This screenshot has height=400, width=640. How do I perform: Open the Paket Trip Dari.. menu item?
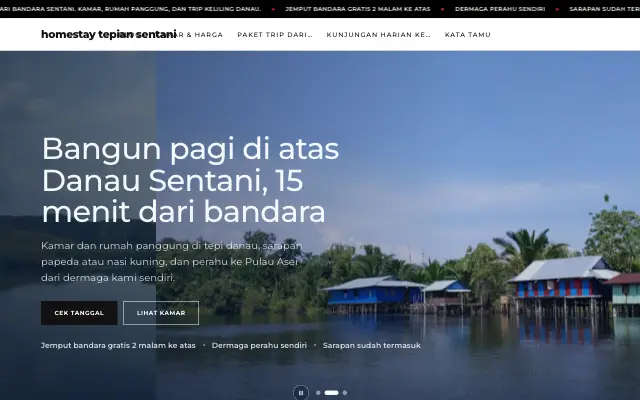point(275,35)
